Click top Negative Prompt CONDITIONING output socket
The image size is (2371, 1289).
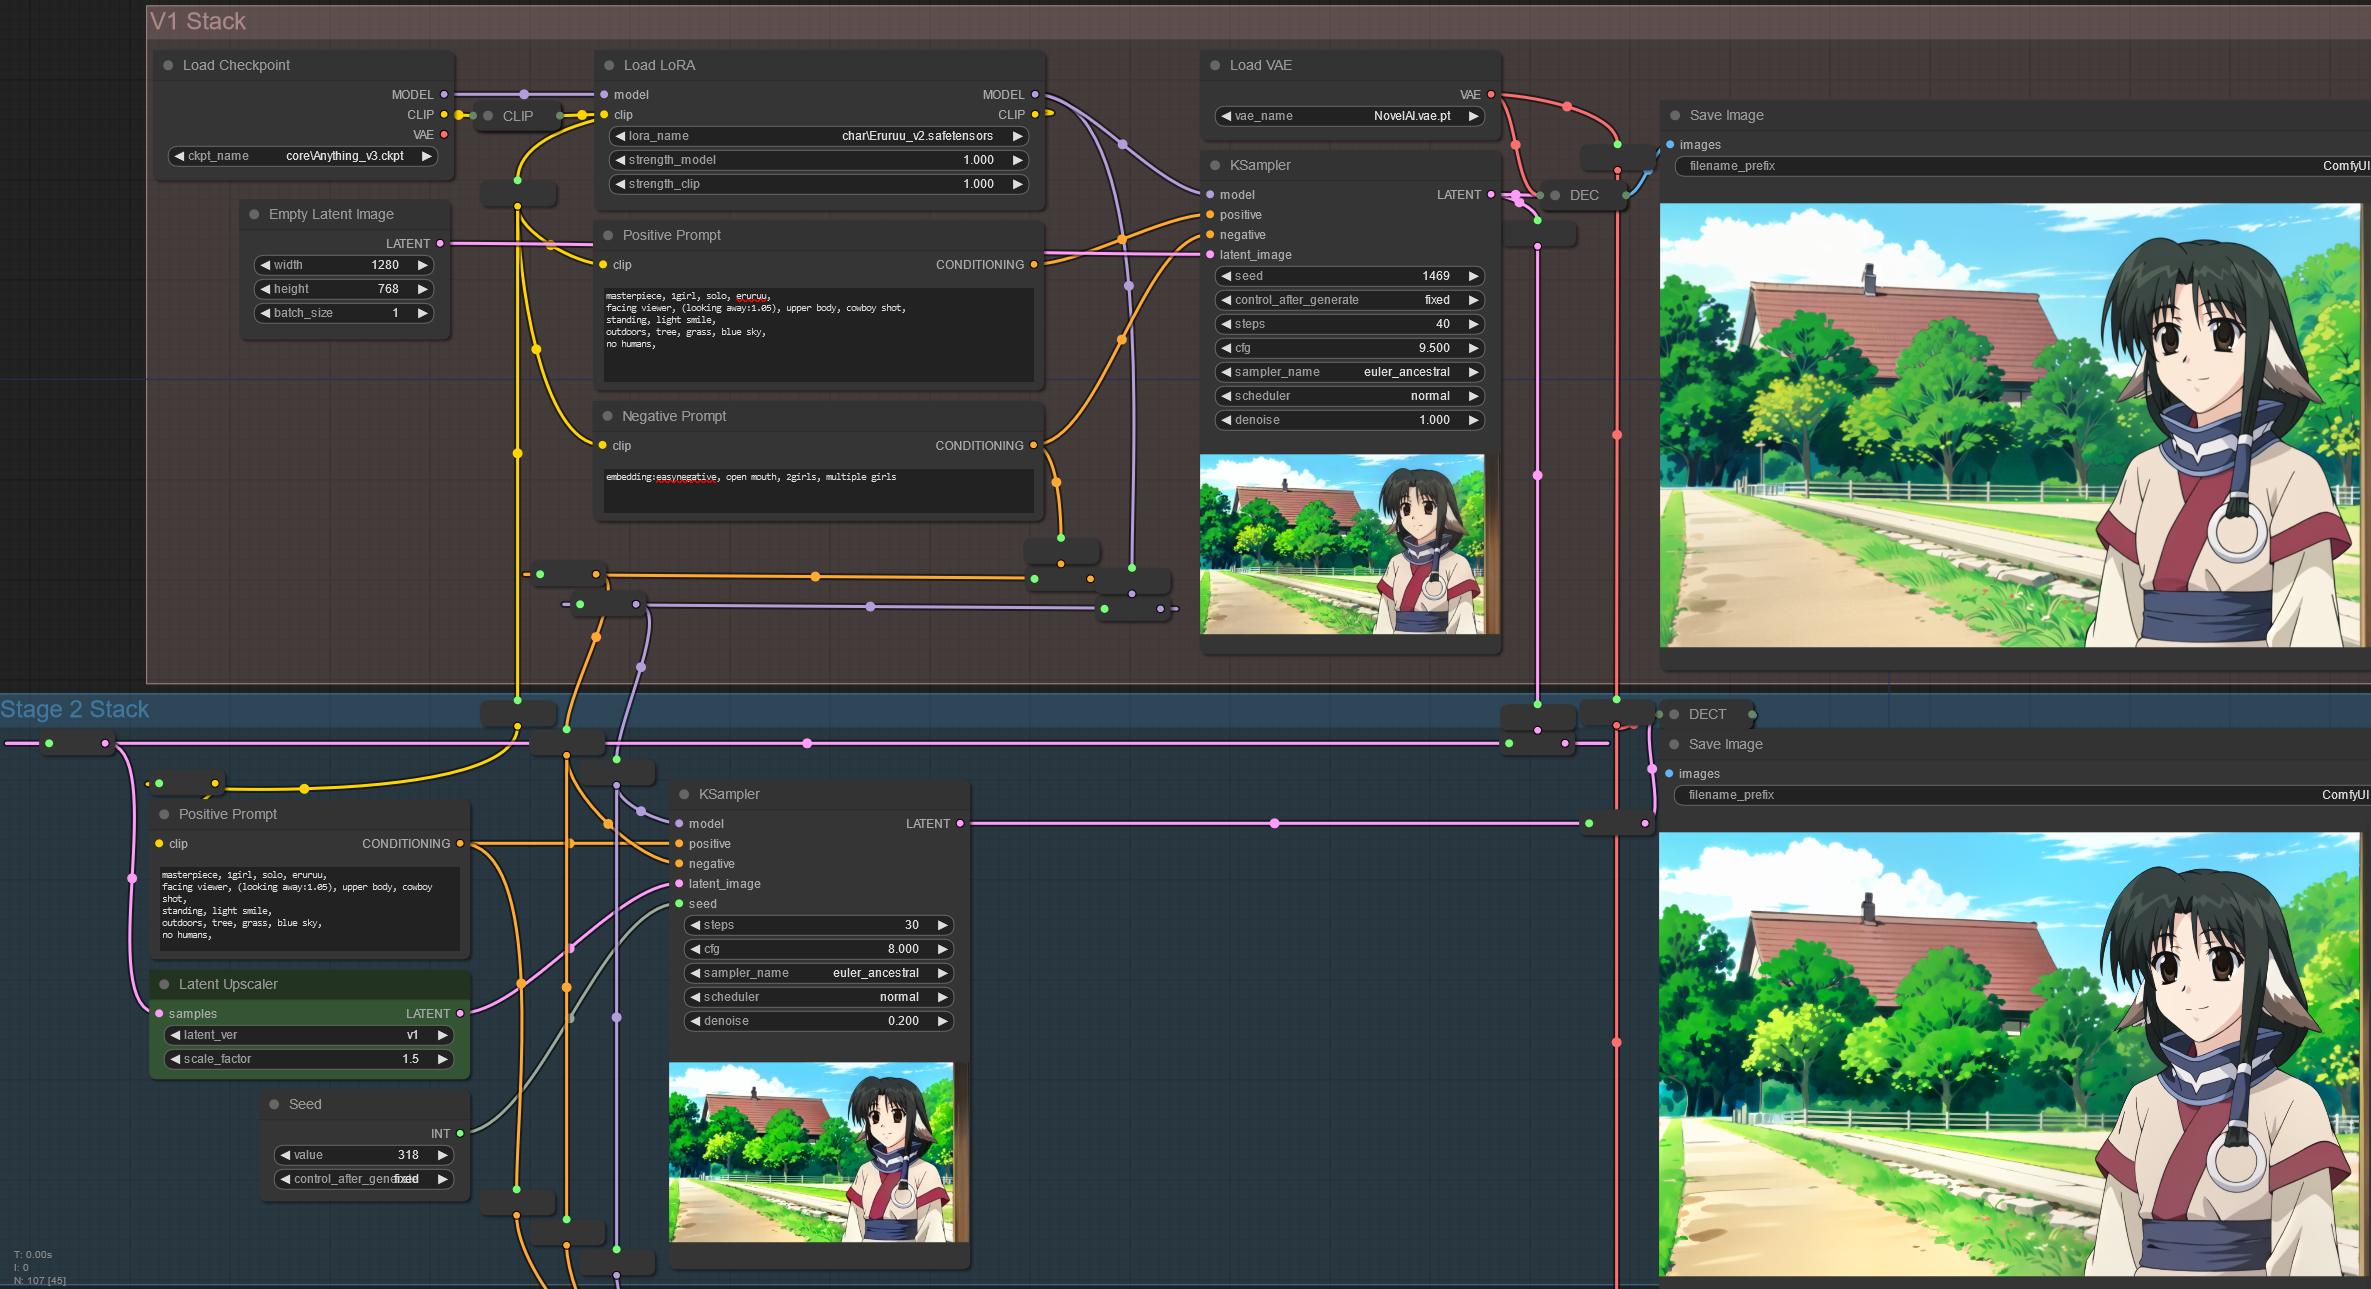1034,445
